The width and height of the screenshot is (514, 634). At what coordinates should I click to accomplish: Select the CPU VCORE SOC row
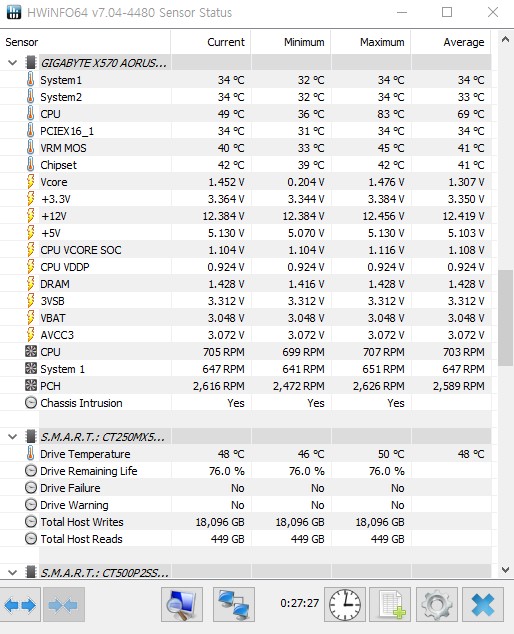coord(245,250)
